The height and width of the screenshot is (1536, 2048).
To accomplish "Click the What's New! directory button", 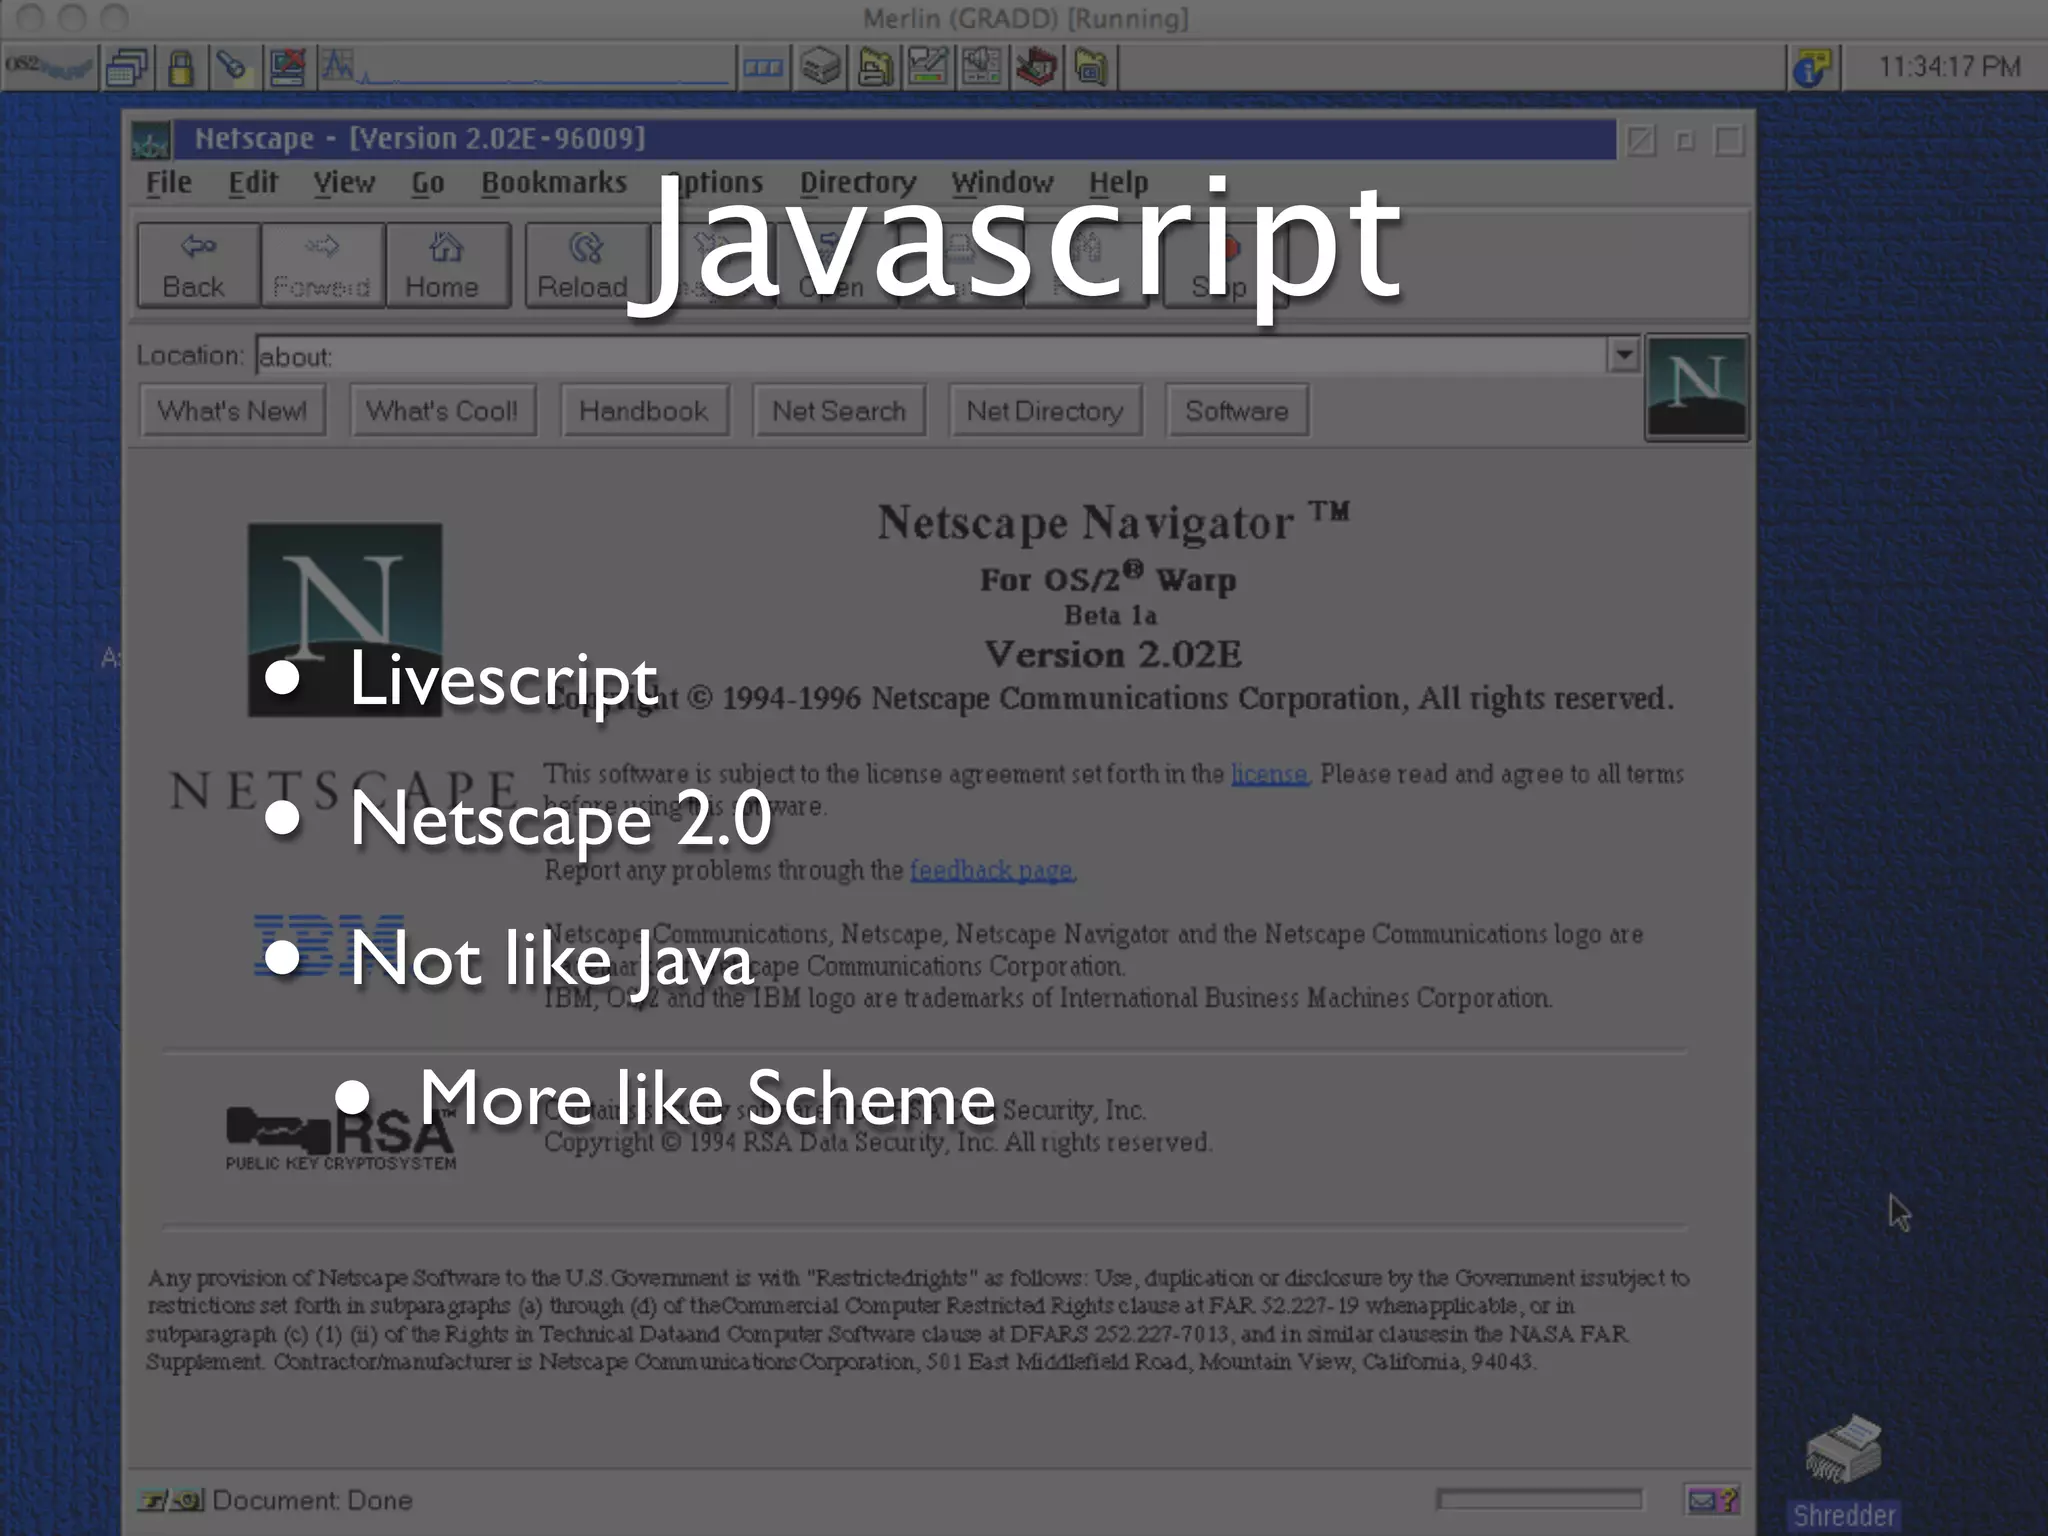I will tap(232, 411).
